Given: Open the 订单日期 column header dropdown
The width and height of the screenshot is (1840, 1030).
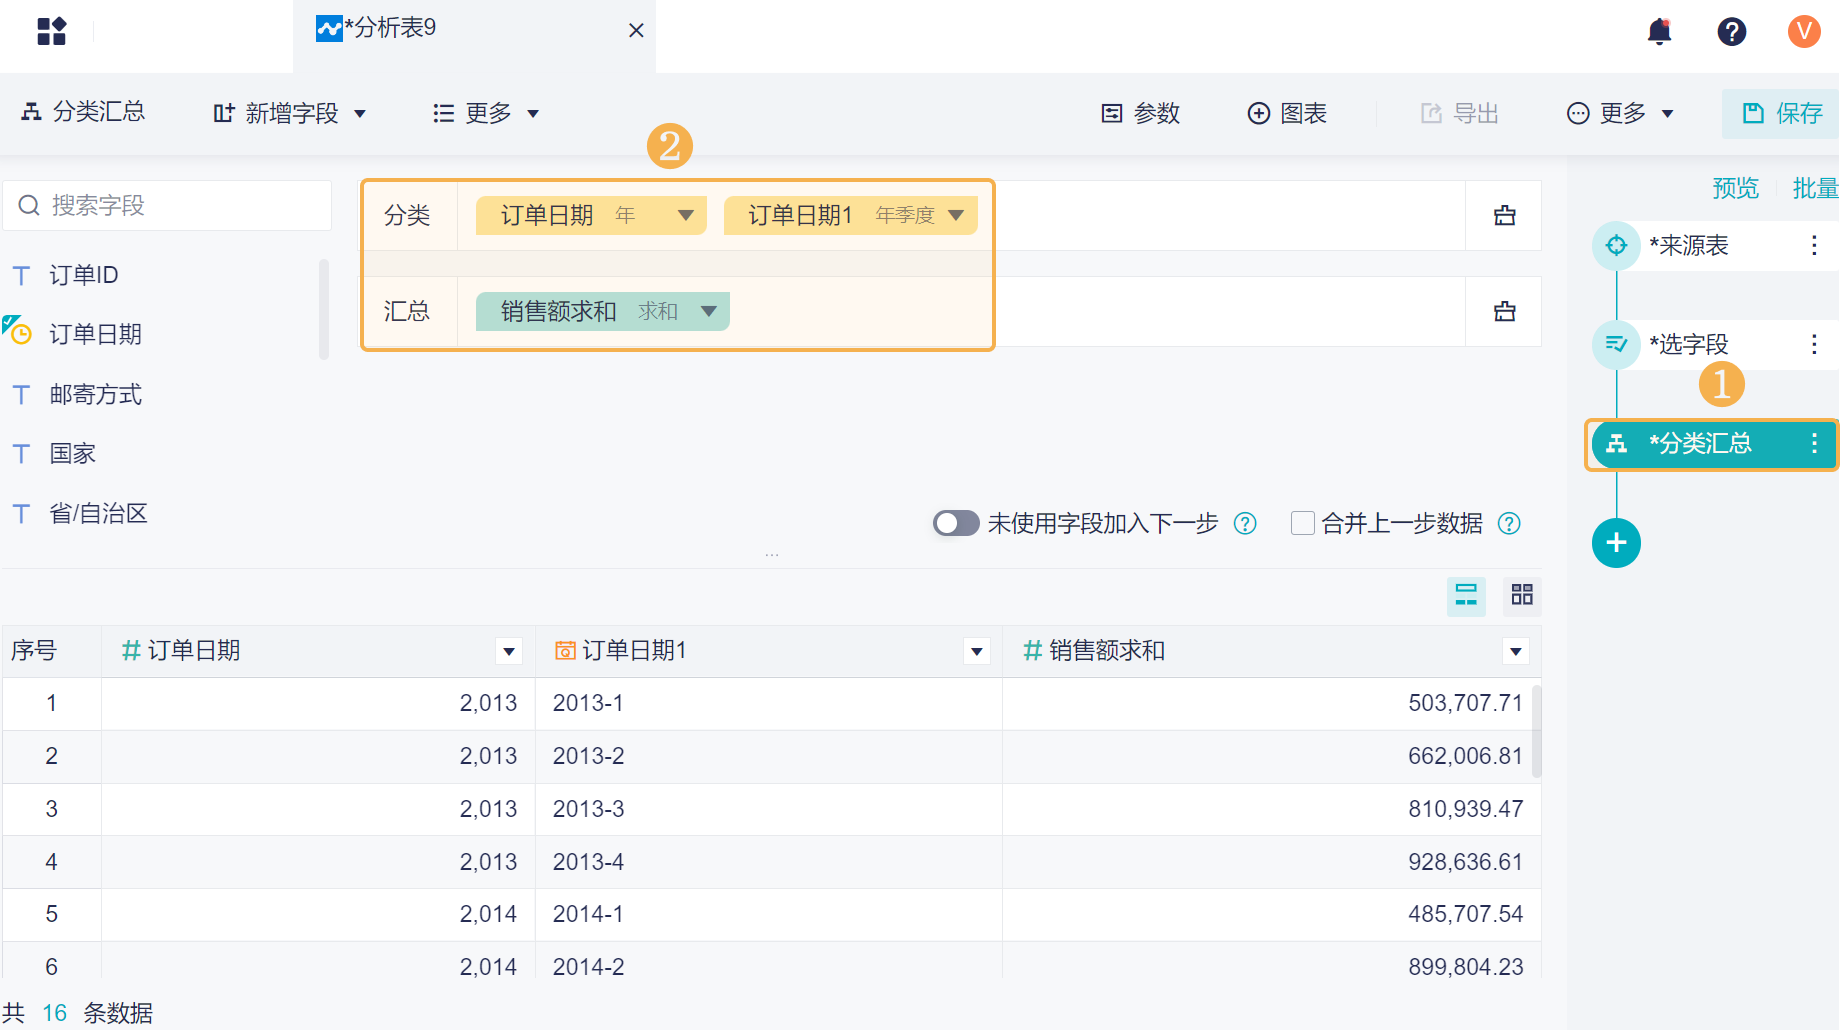Looking at the screenshot, I should [509, 652].
